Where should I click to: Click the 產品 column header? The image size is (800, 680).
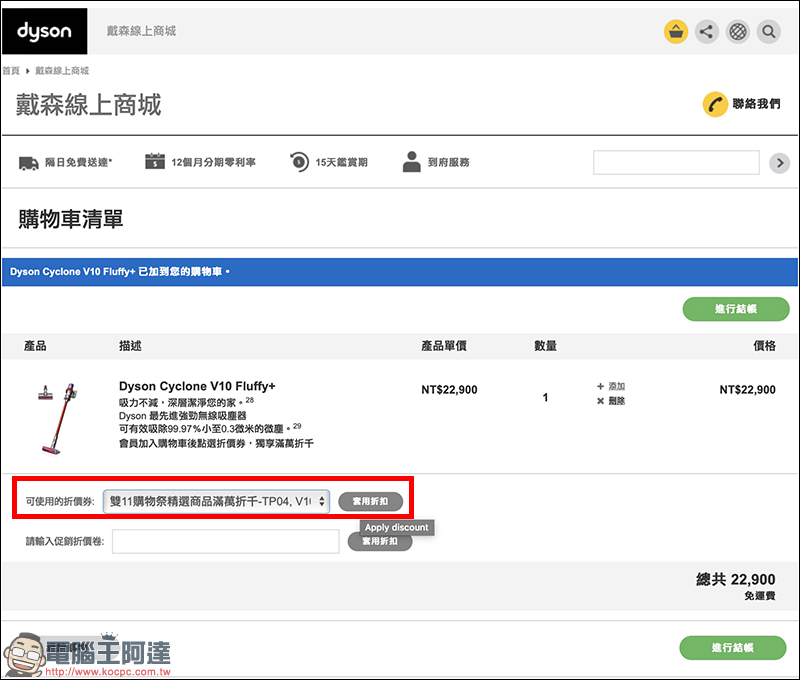[35, 346]
